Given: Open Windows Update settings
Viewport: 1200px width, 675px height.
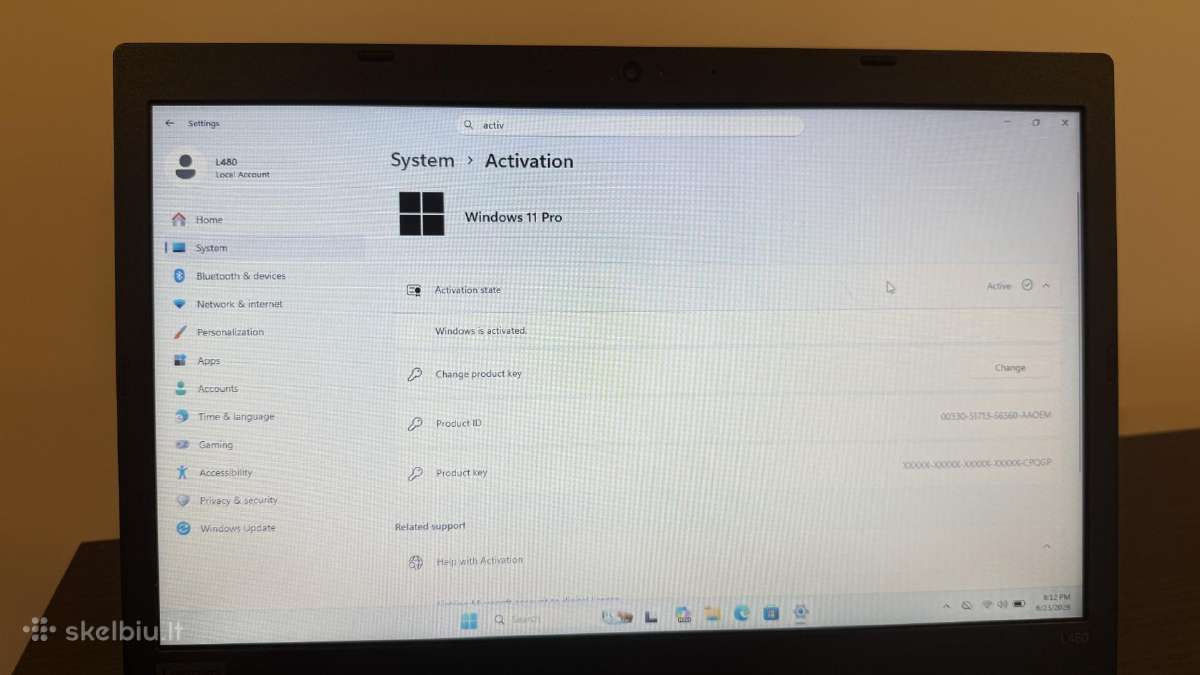Looking at the screenshot, I should coord(237,528).
